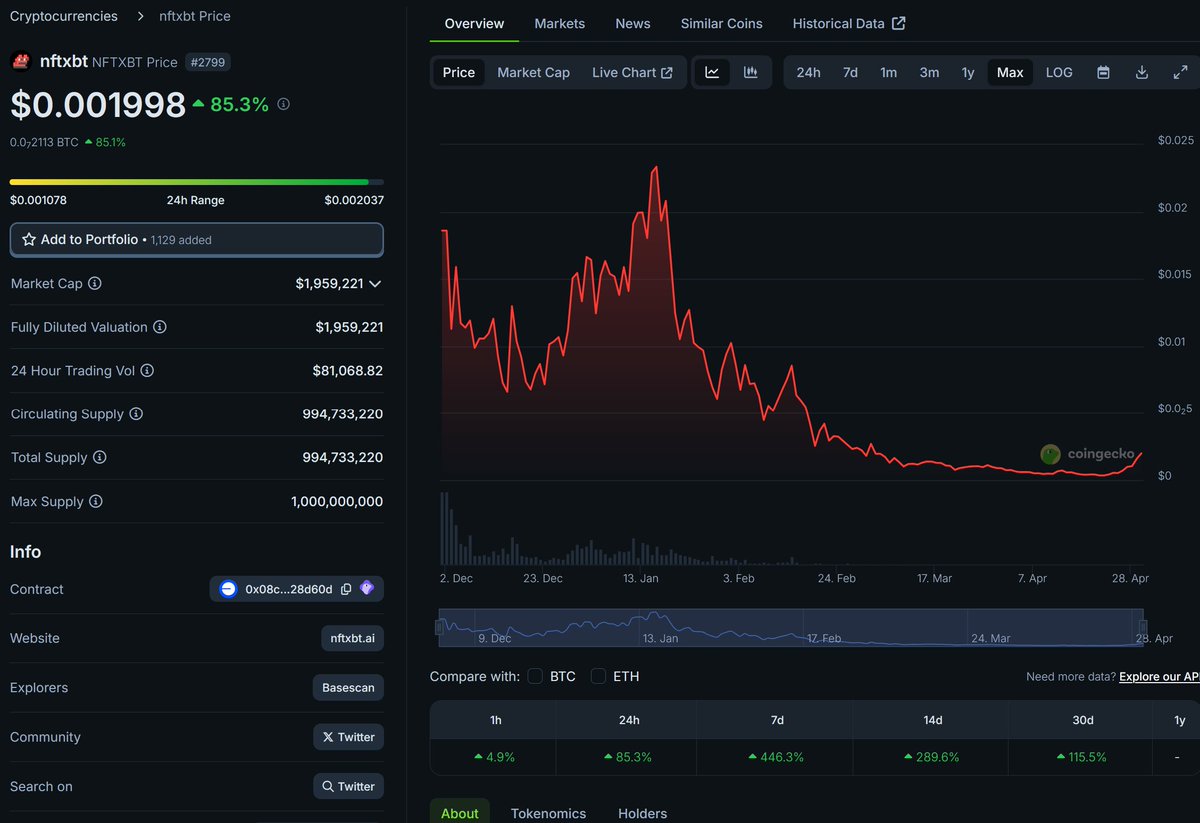Set chart range to 3m

pos(929,72)
